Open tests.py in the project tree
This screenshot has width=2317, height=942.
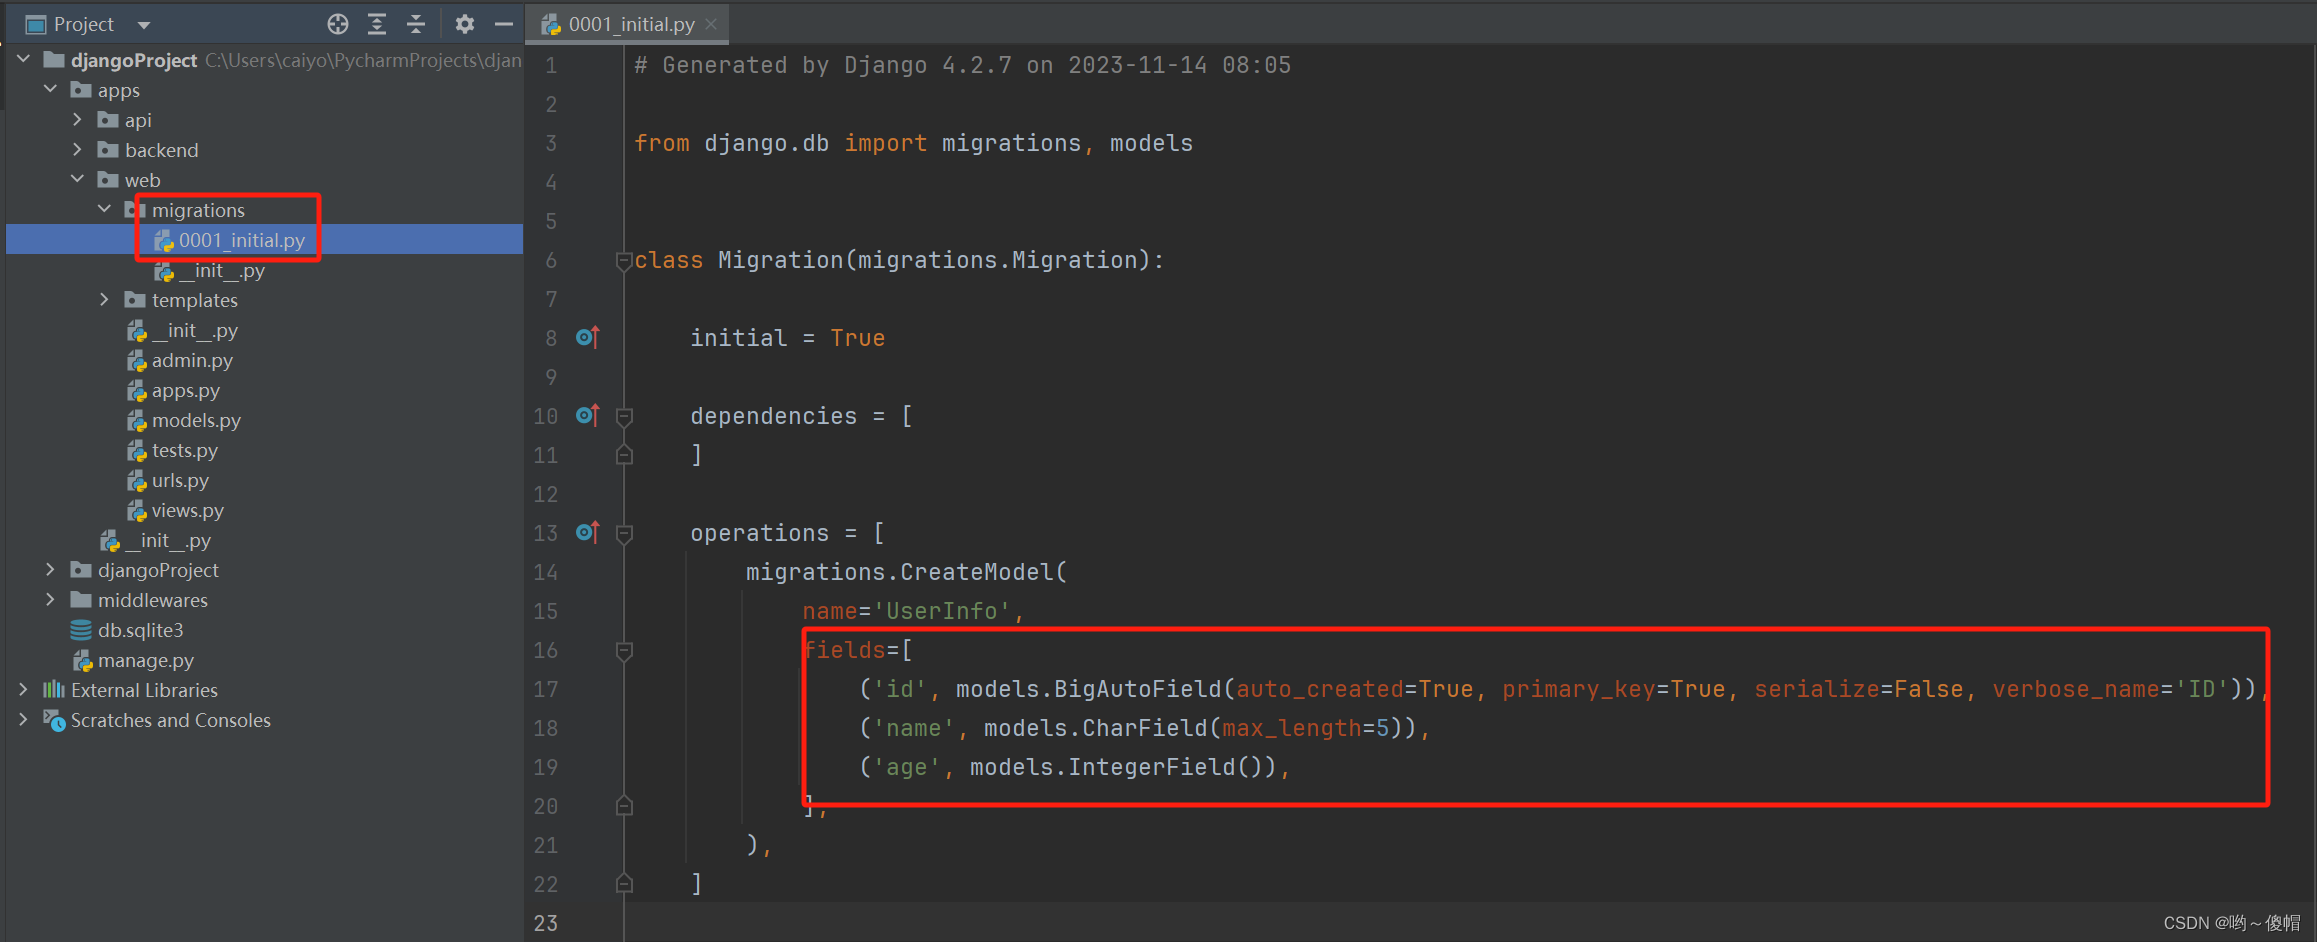(185, 450)
